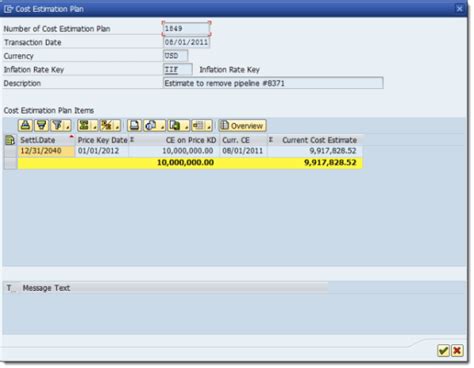Open the Subtotals menu button
Viewport: 474px width, 368px height.
click(x=110, y=125)
